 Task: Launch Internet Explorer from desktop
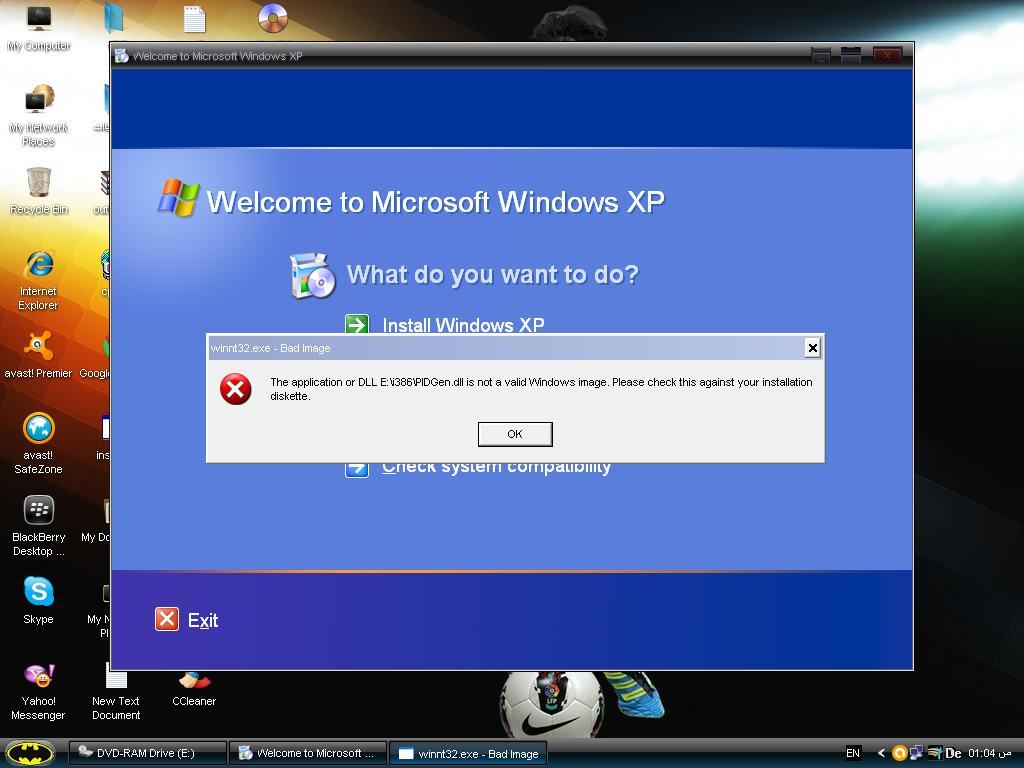pyautogui.click(x=39, y=280)
